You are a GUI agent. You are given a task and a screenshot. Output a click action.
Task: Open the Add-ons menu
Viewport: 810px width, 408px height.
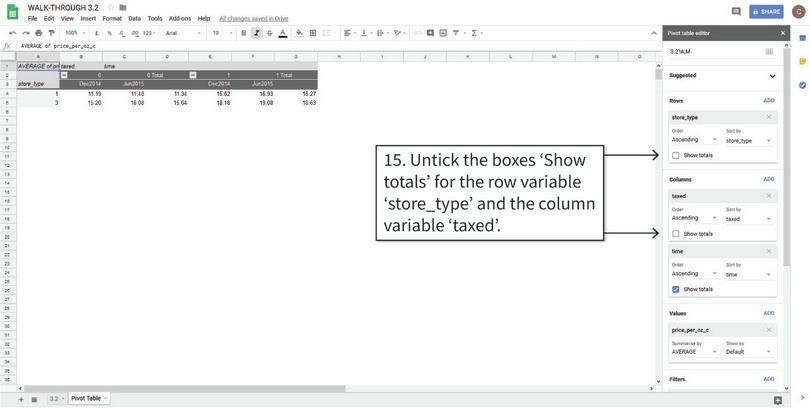point(180,19)
